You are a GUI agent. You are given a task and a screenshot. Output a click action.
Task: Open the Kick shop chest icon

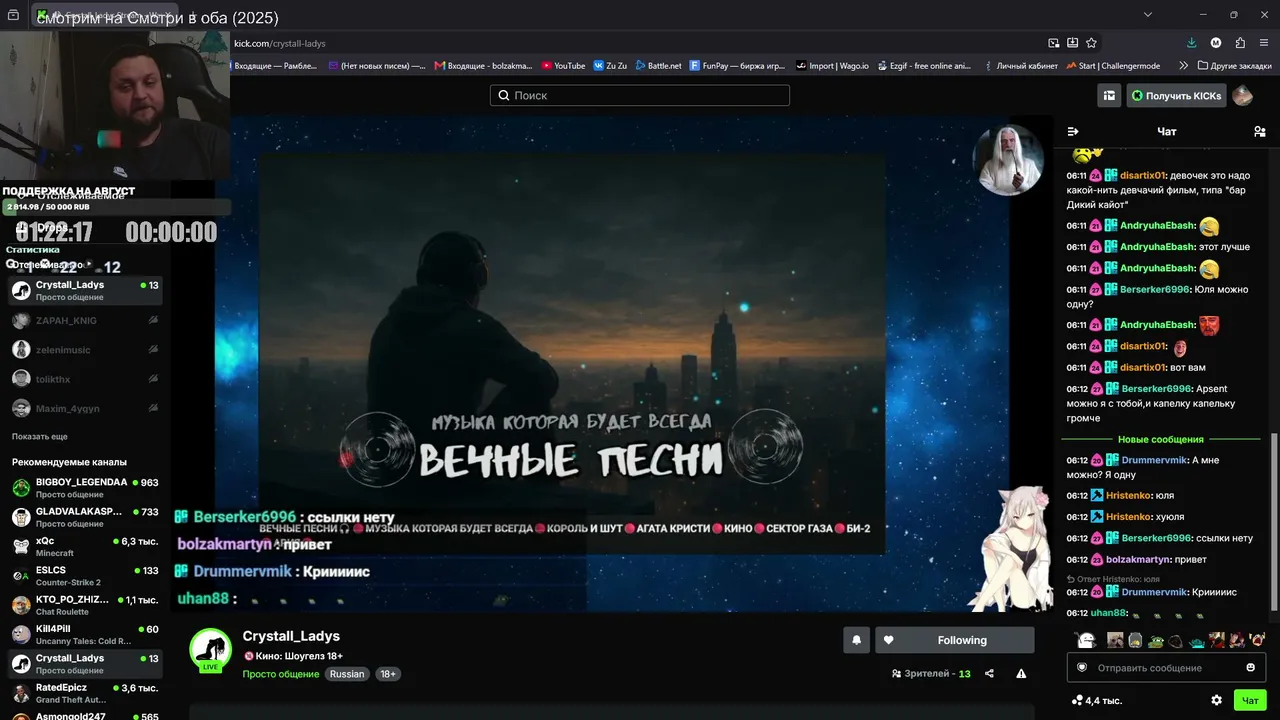(1109, 96)
